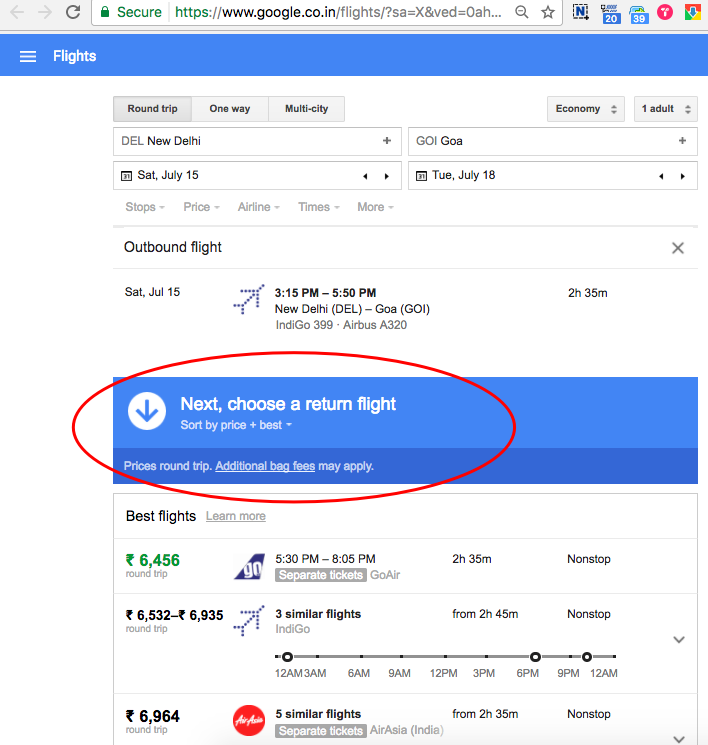The width and height of the screenshot is (708, 745).
Task: Close the Outbound flight panel
Action: (x=678, y=248)
